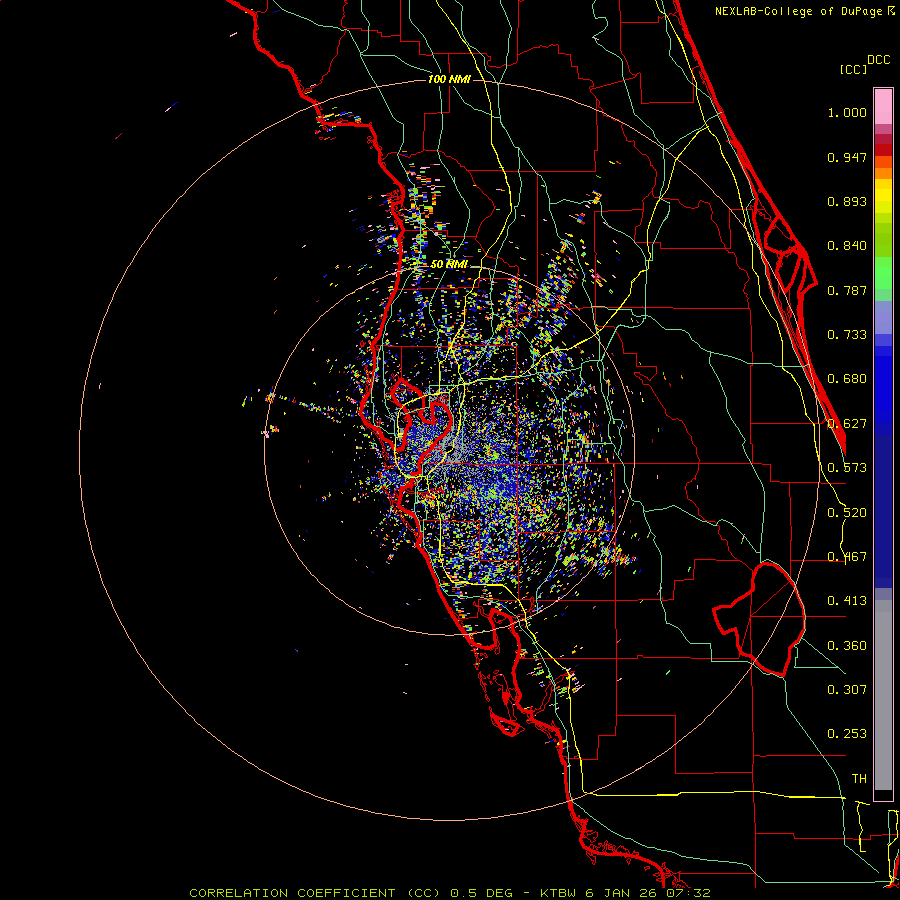900x900 pixels.
Task: Click the 0.253 legend value
Action: (847, 734)
